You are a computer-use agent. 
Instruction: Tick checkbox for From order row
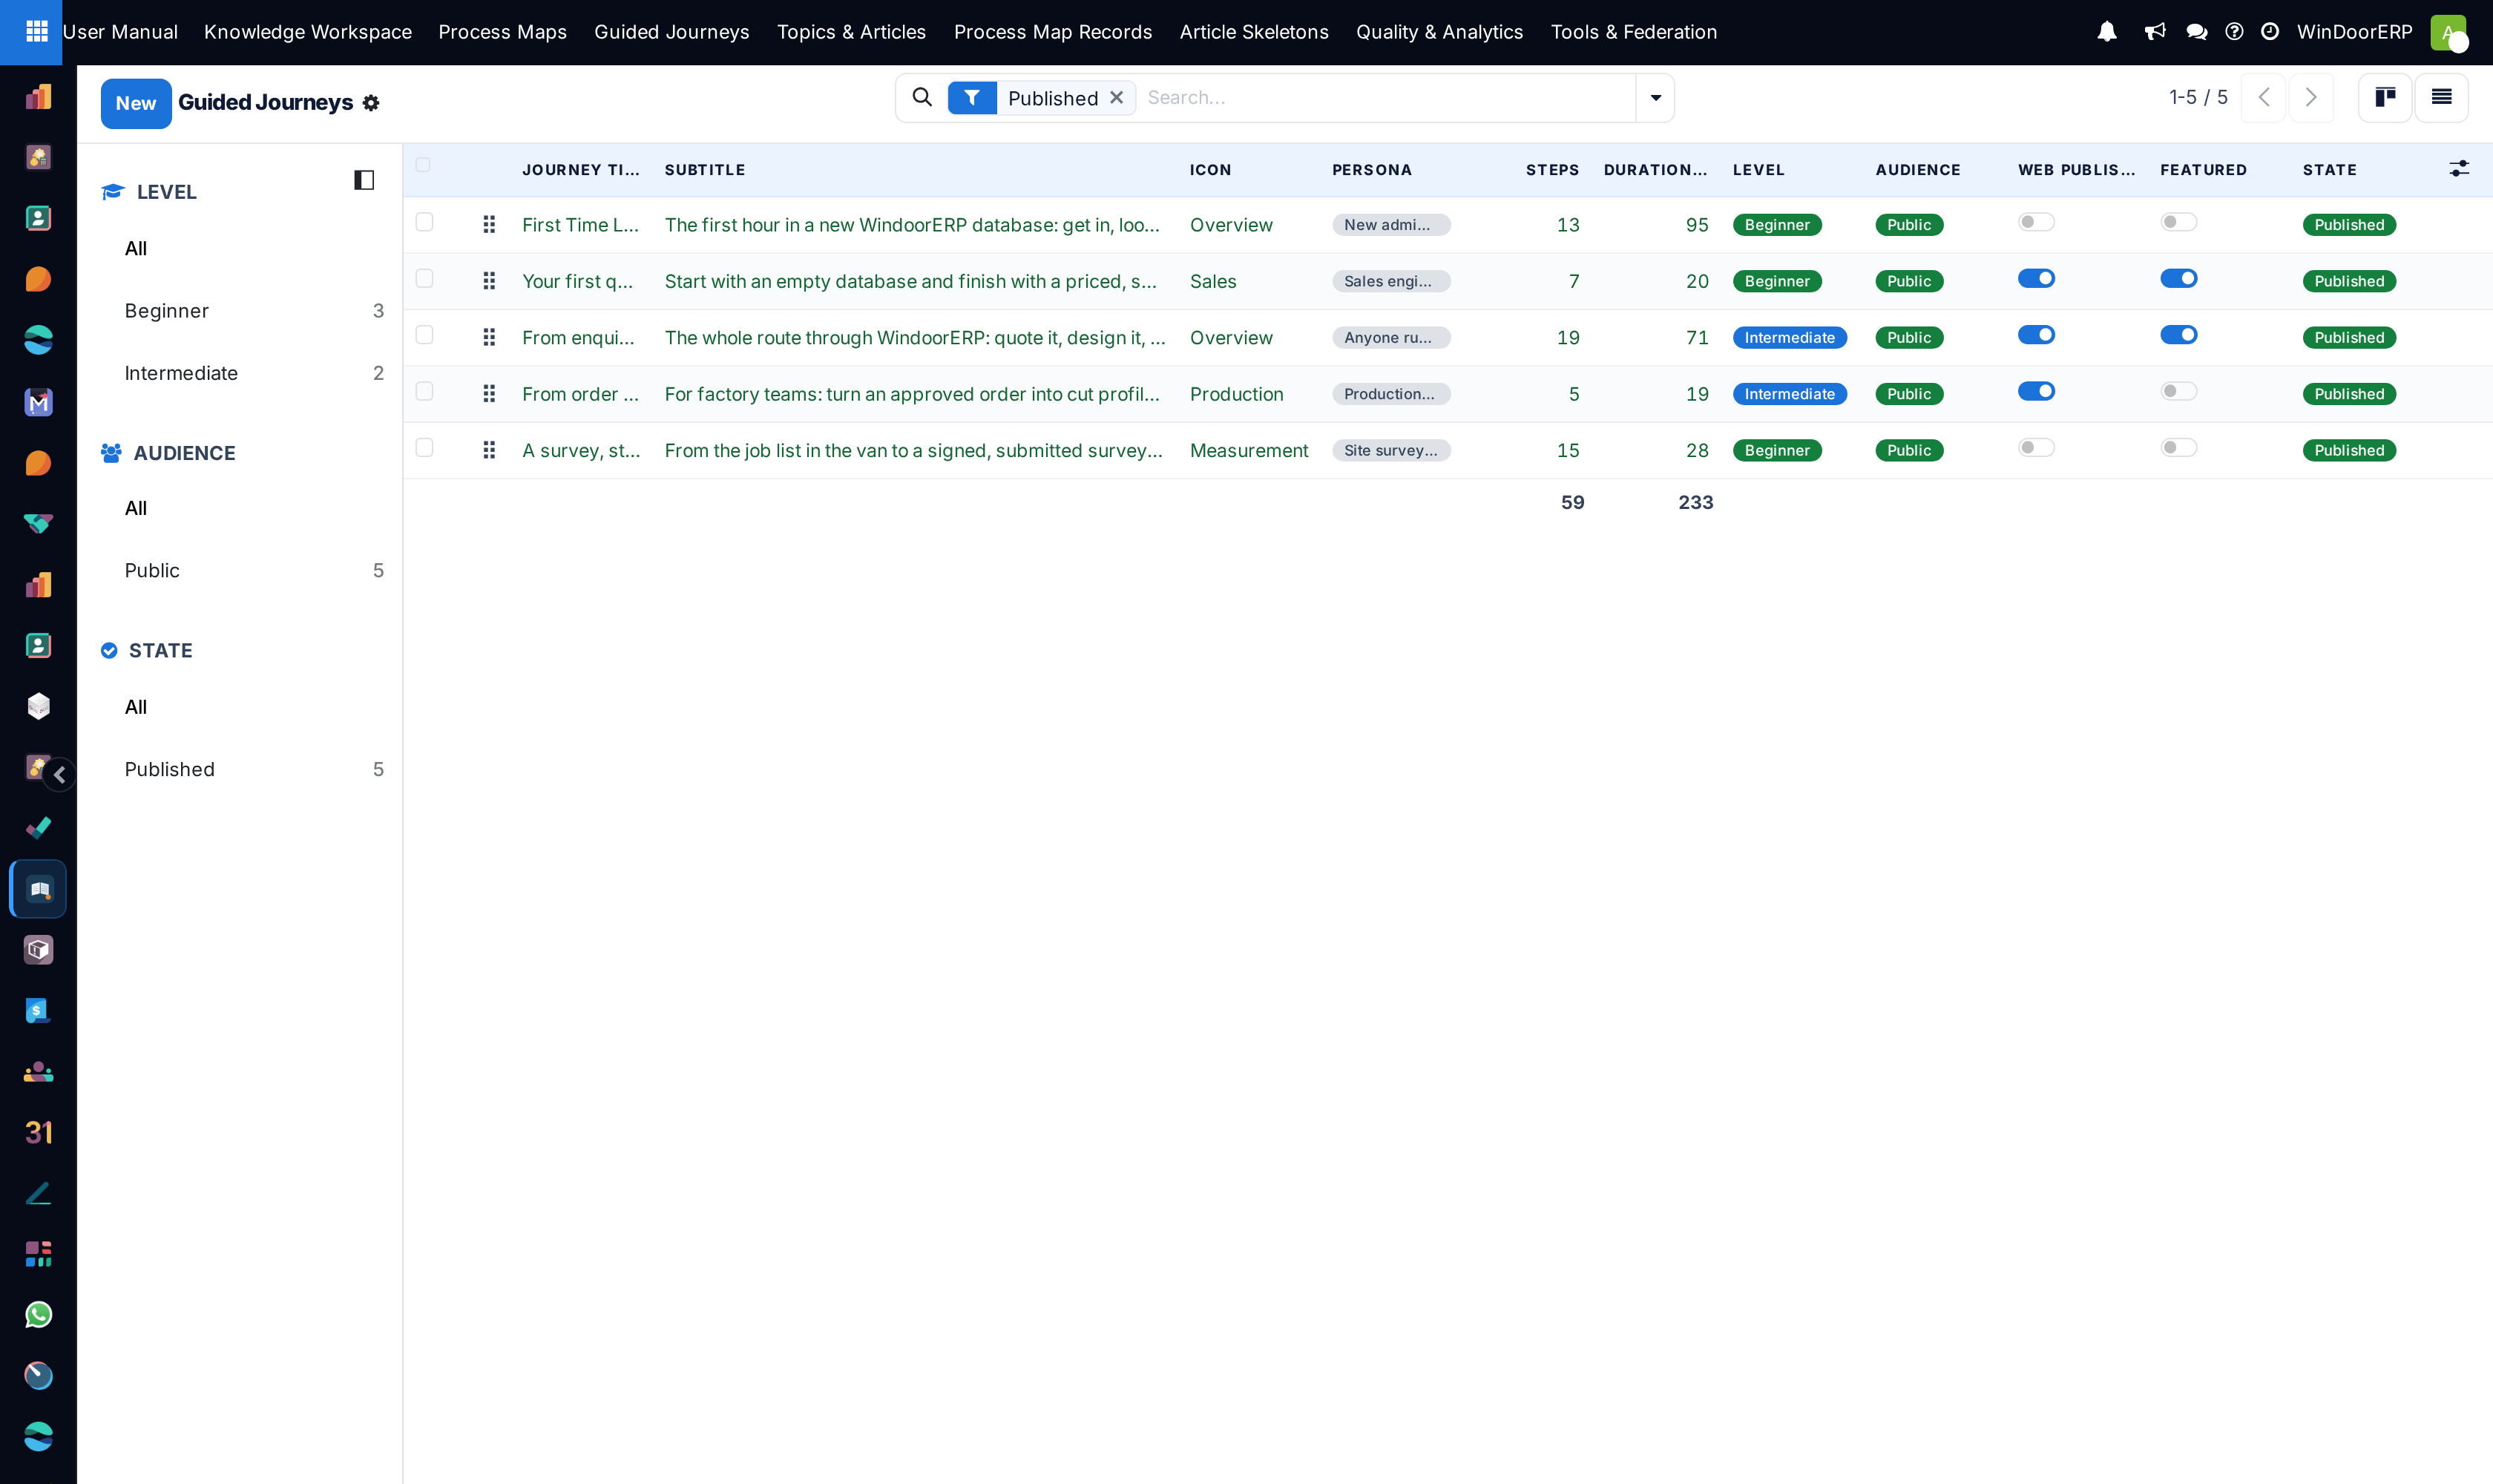pos(424,391)
